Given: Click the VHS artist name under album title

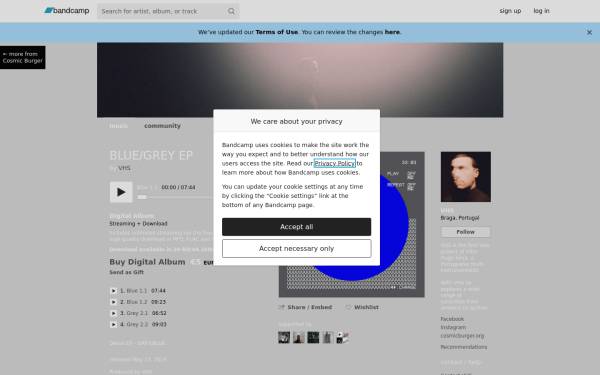Looking at the screenshot, I should click(124, 168).
